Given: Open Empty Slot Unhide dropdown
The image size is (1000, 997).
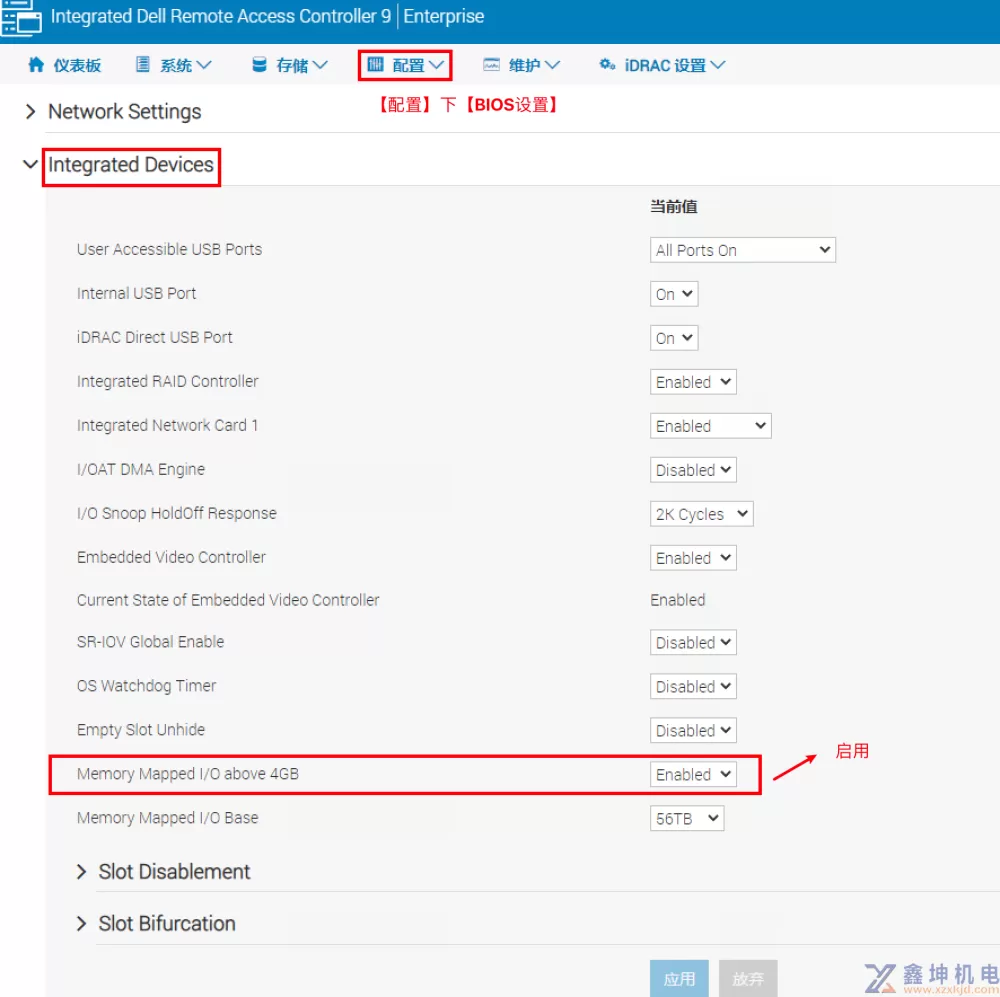Looking at the screenshot, I should (x=693, y=730).
